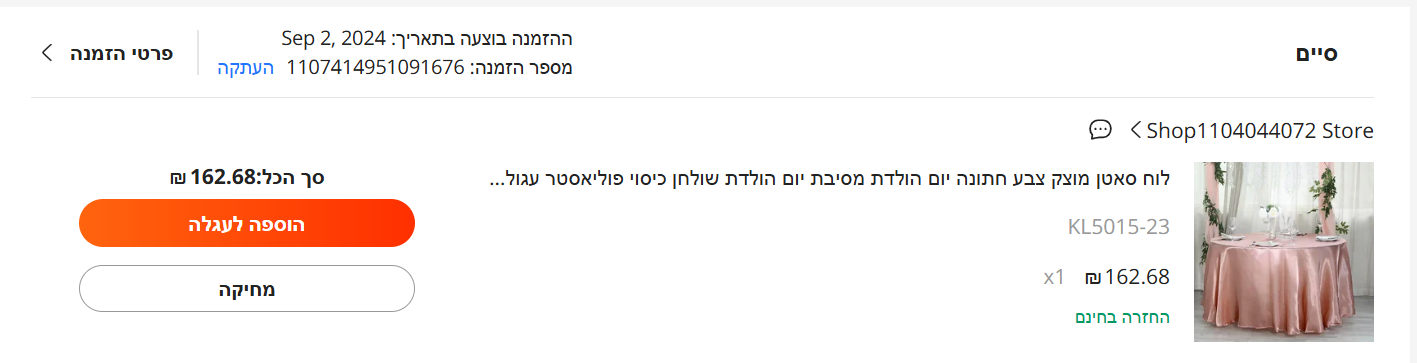
Task: Delete the order using the מחיקה button
Action: click(x=247, y=289)
